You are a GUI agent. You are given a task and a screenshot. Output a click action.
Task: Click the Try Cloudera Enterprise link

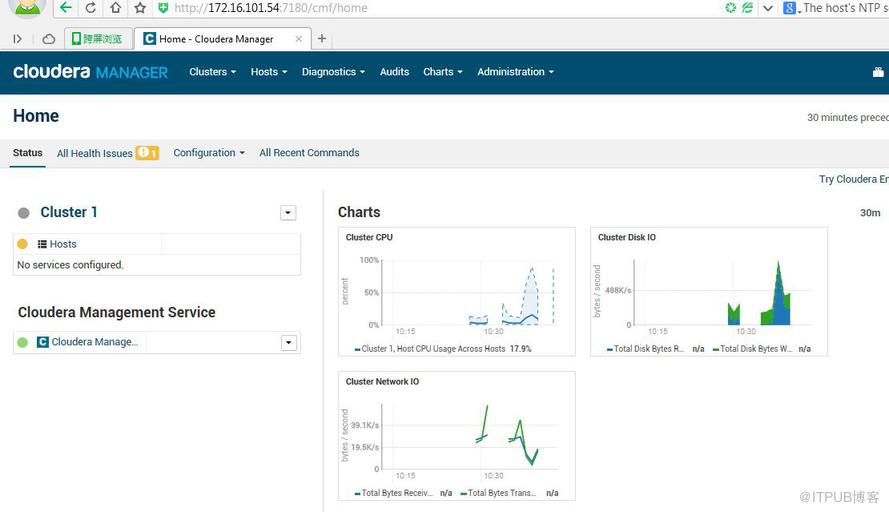853,179
